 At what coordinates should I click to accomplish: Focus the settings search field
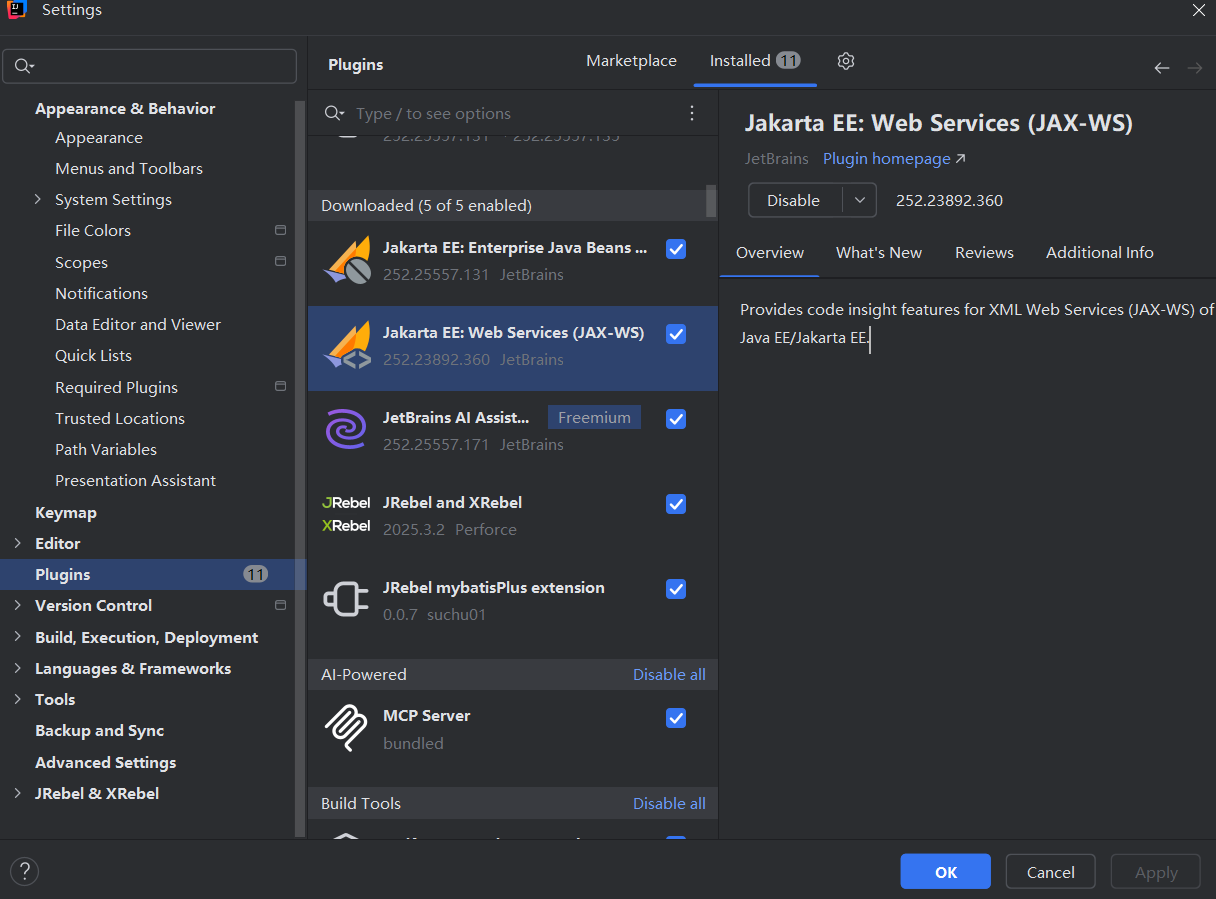[x=150, y=66]
